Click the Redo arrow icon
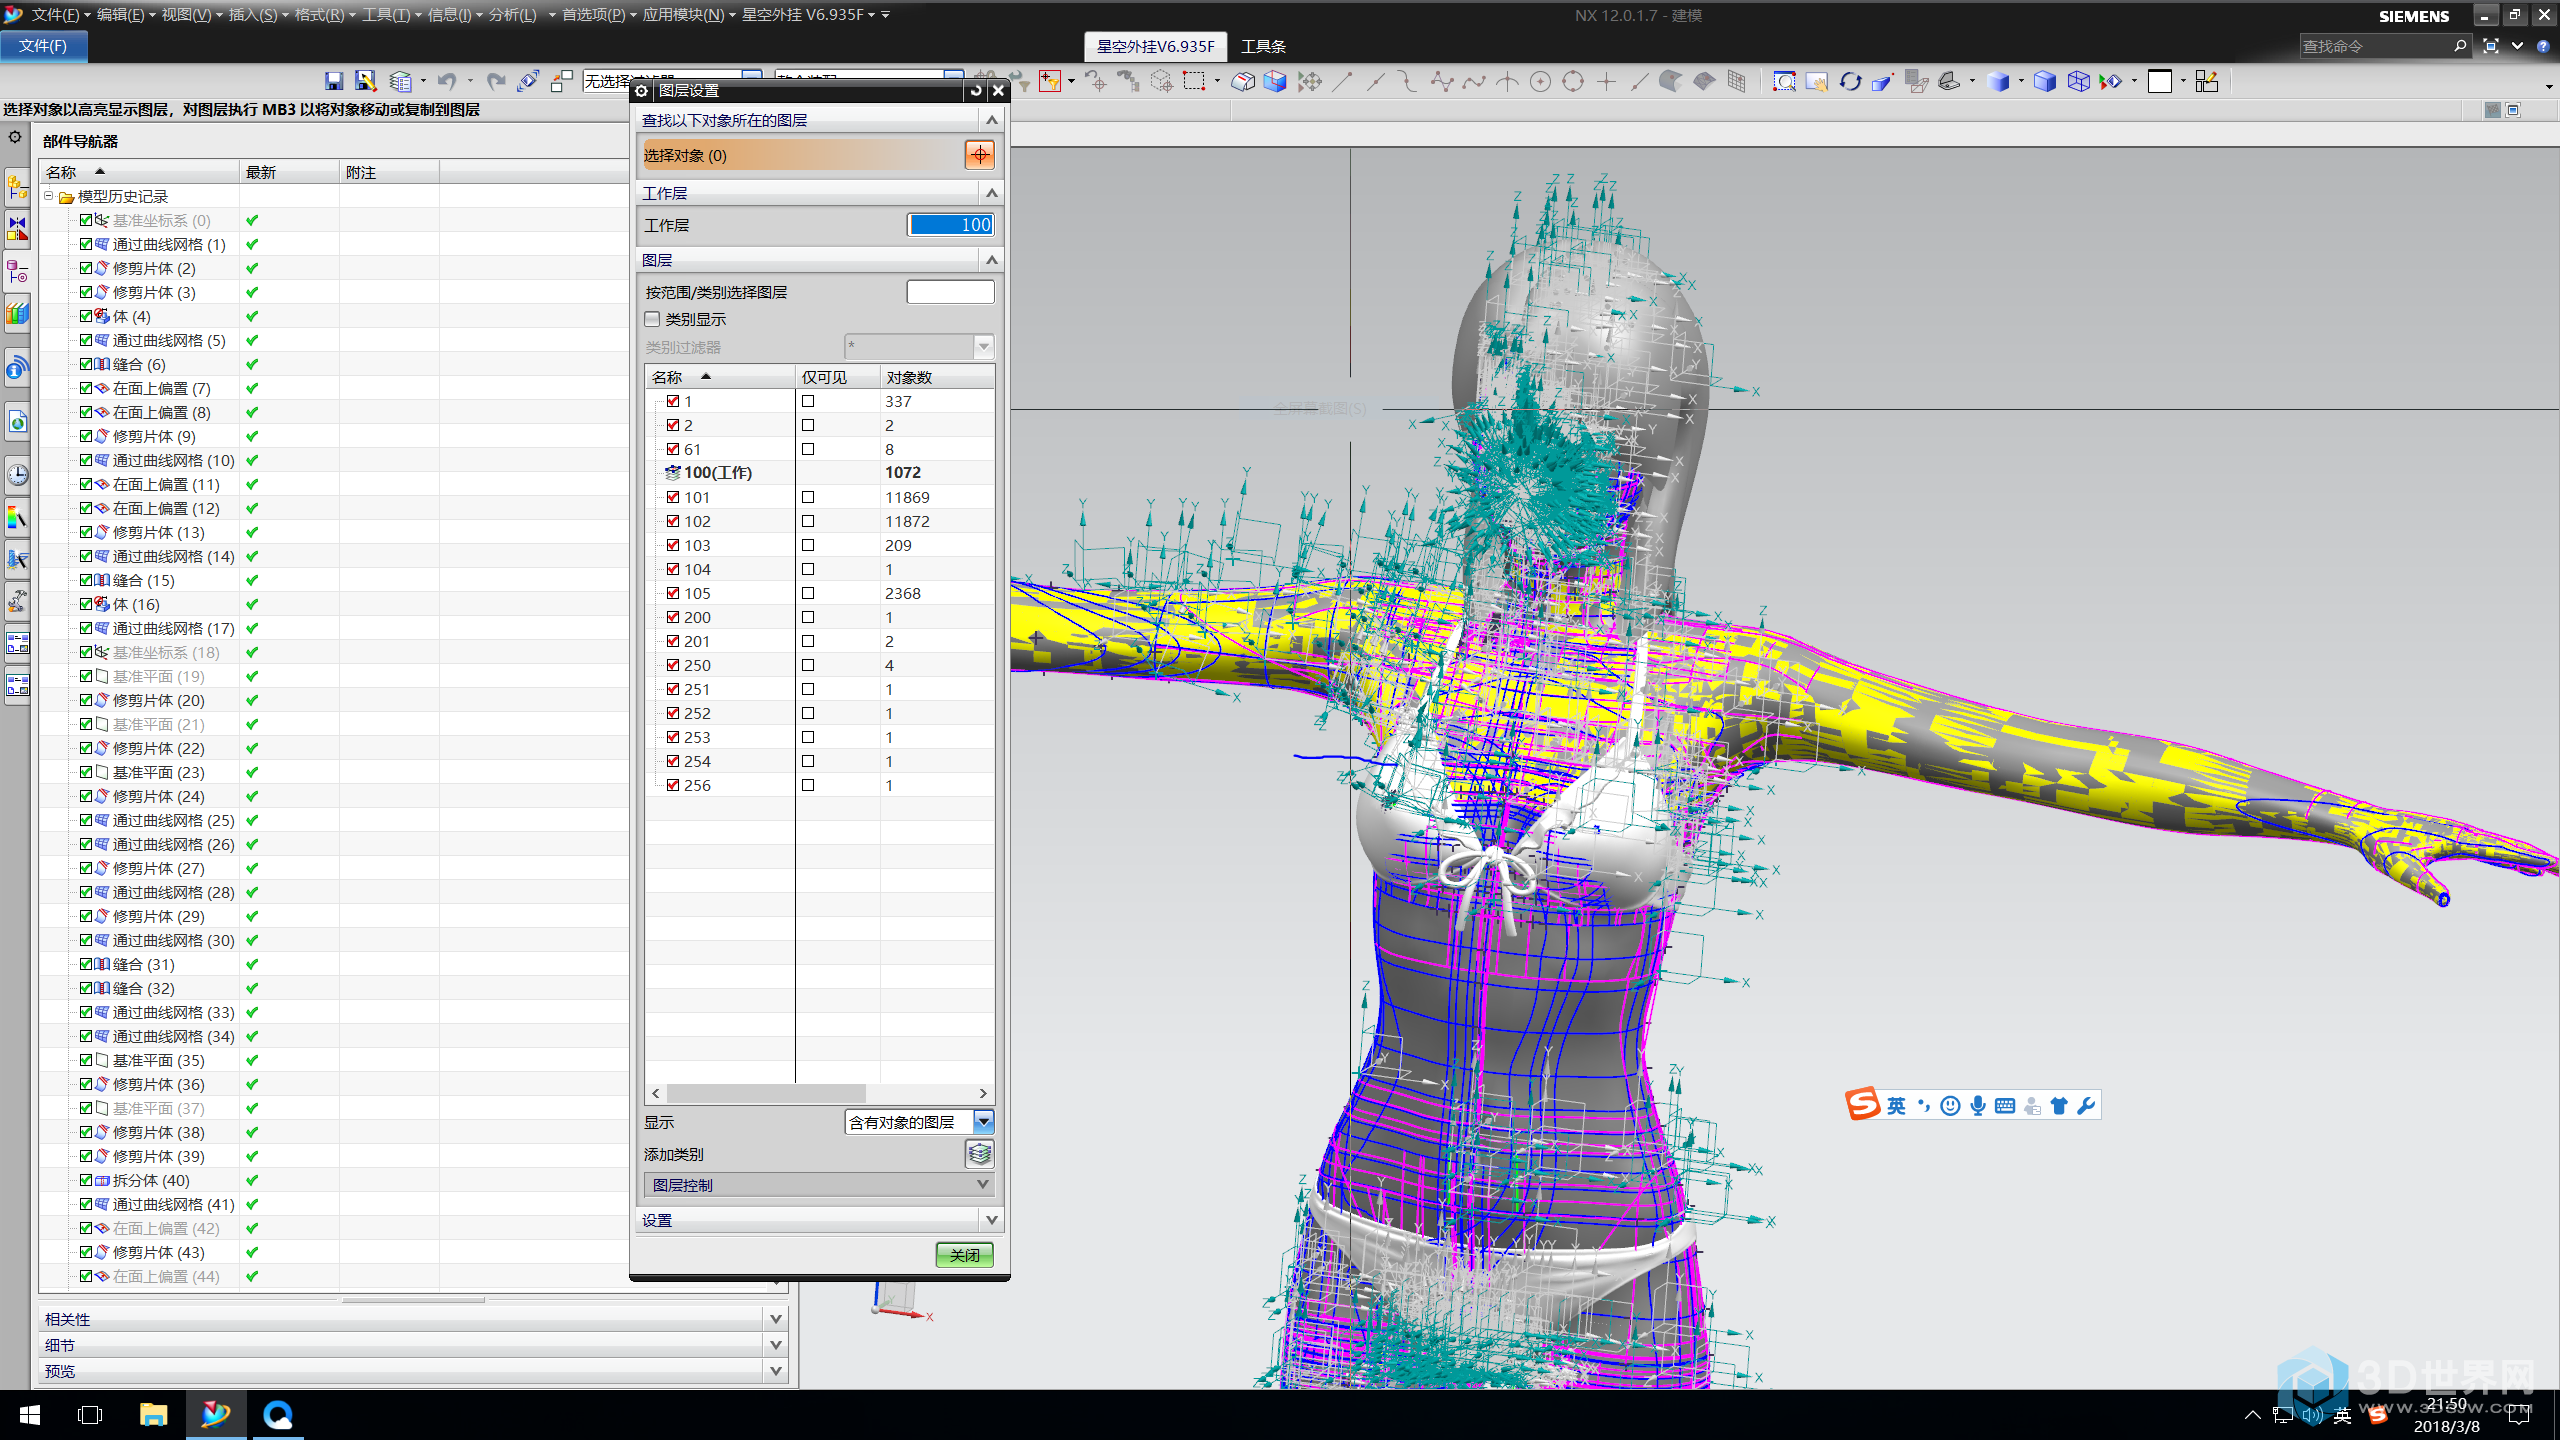 pyautogui.click(x=495, y=81)
